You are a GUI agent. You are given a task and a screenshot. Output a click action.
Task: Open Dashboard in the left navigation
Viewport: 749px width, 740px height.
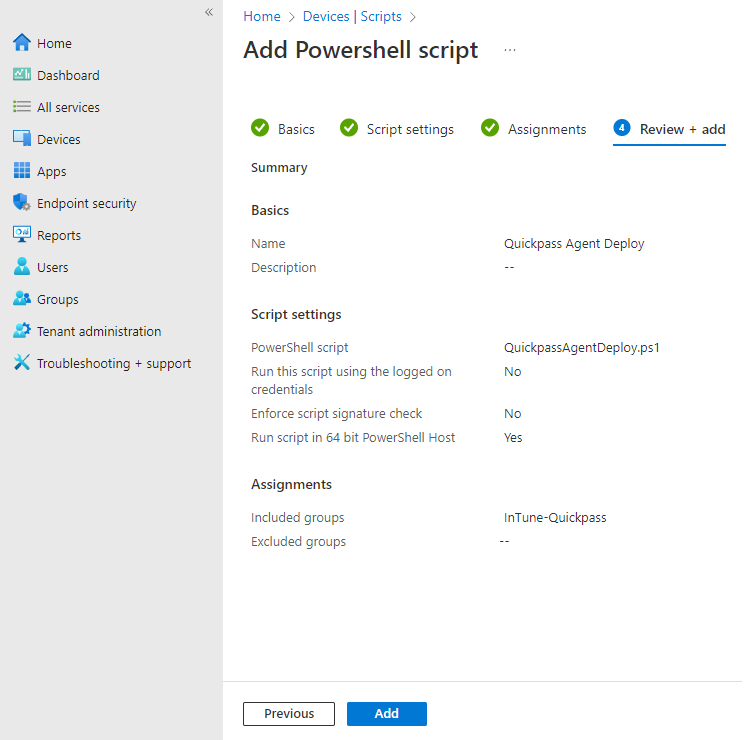pyautogui.click(x=68, y=75)
